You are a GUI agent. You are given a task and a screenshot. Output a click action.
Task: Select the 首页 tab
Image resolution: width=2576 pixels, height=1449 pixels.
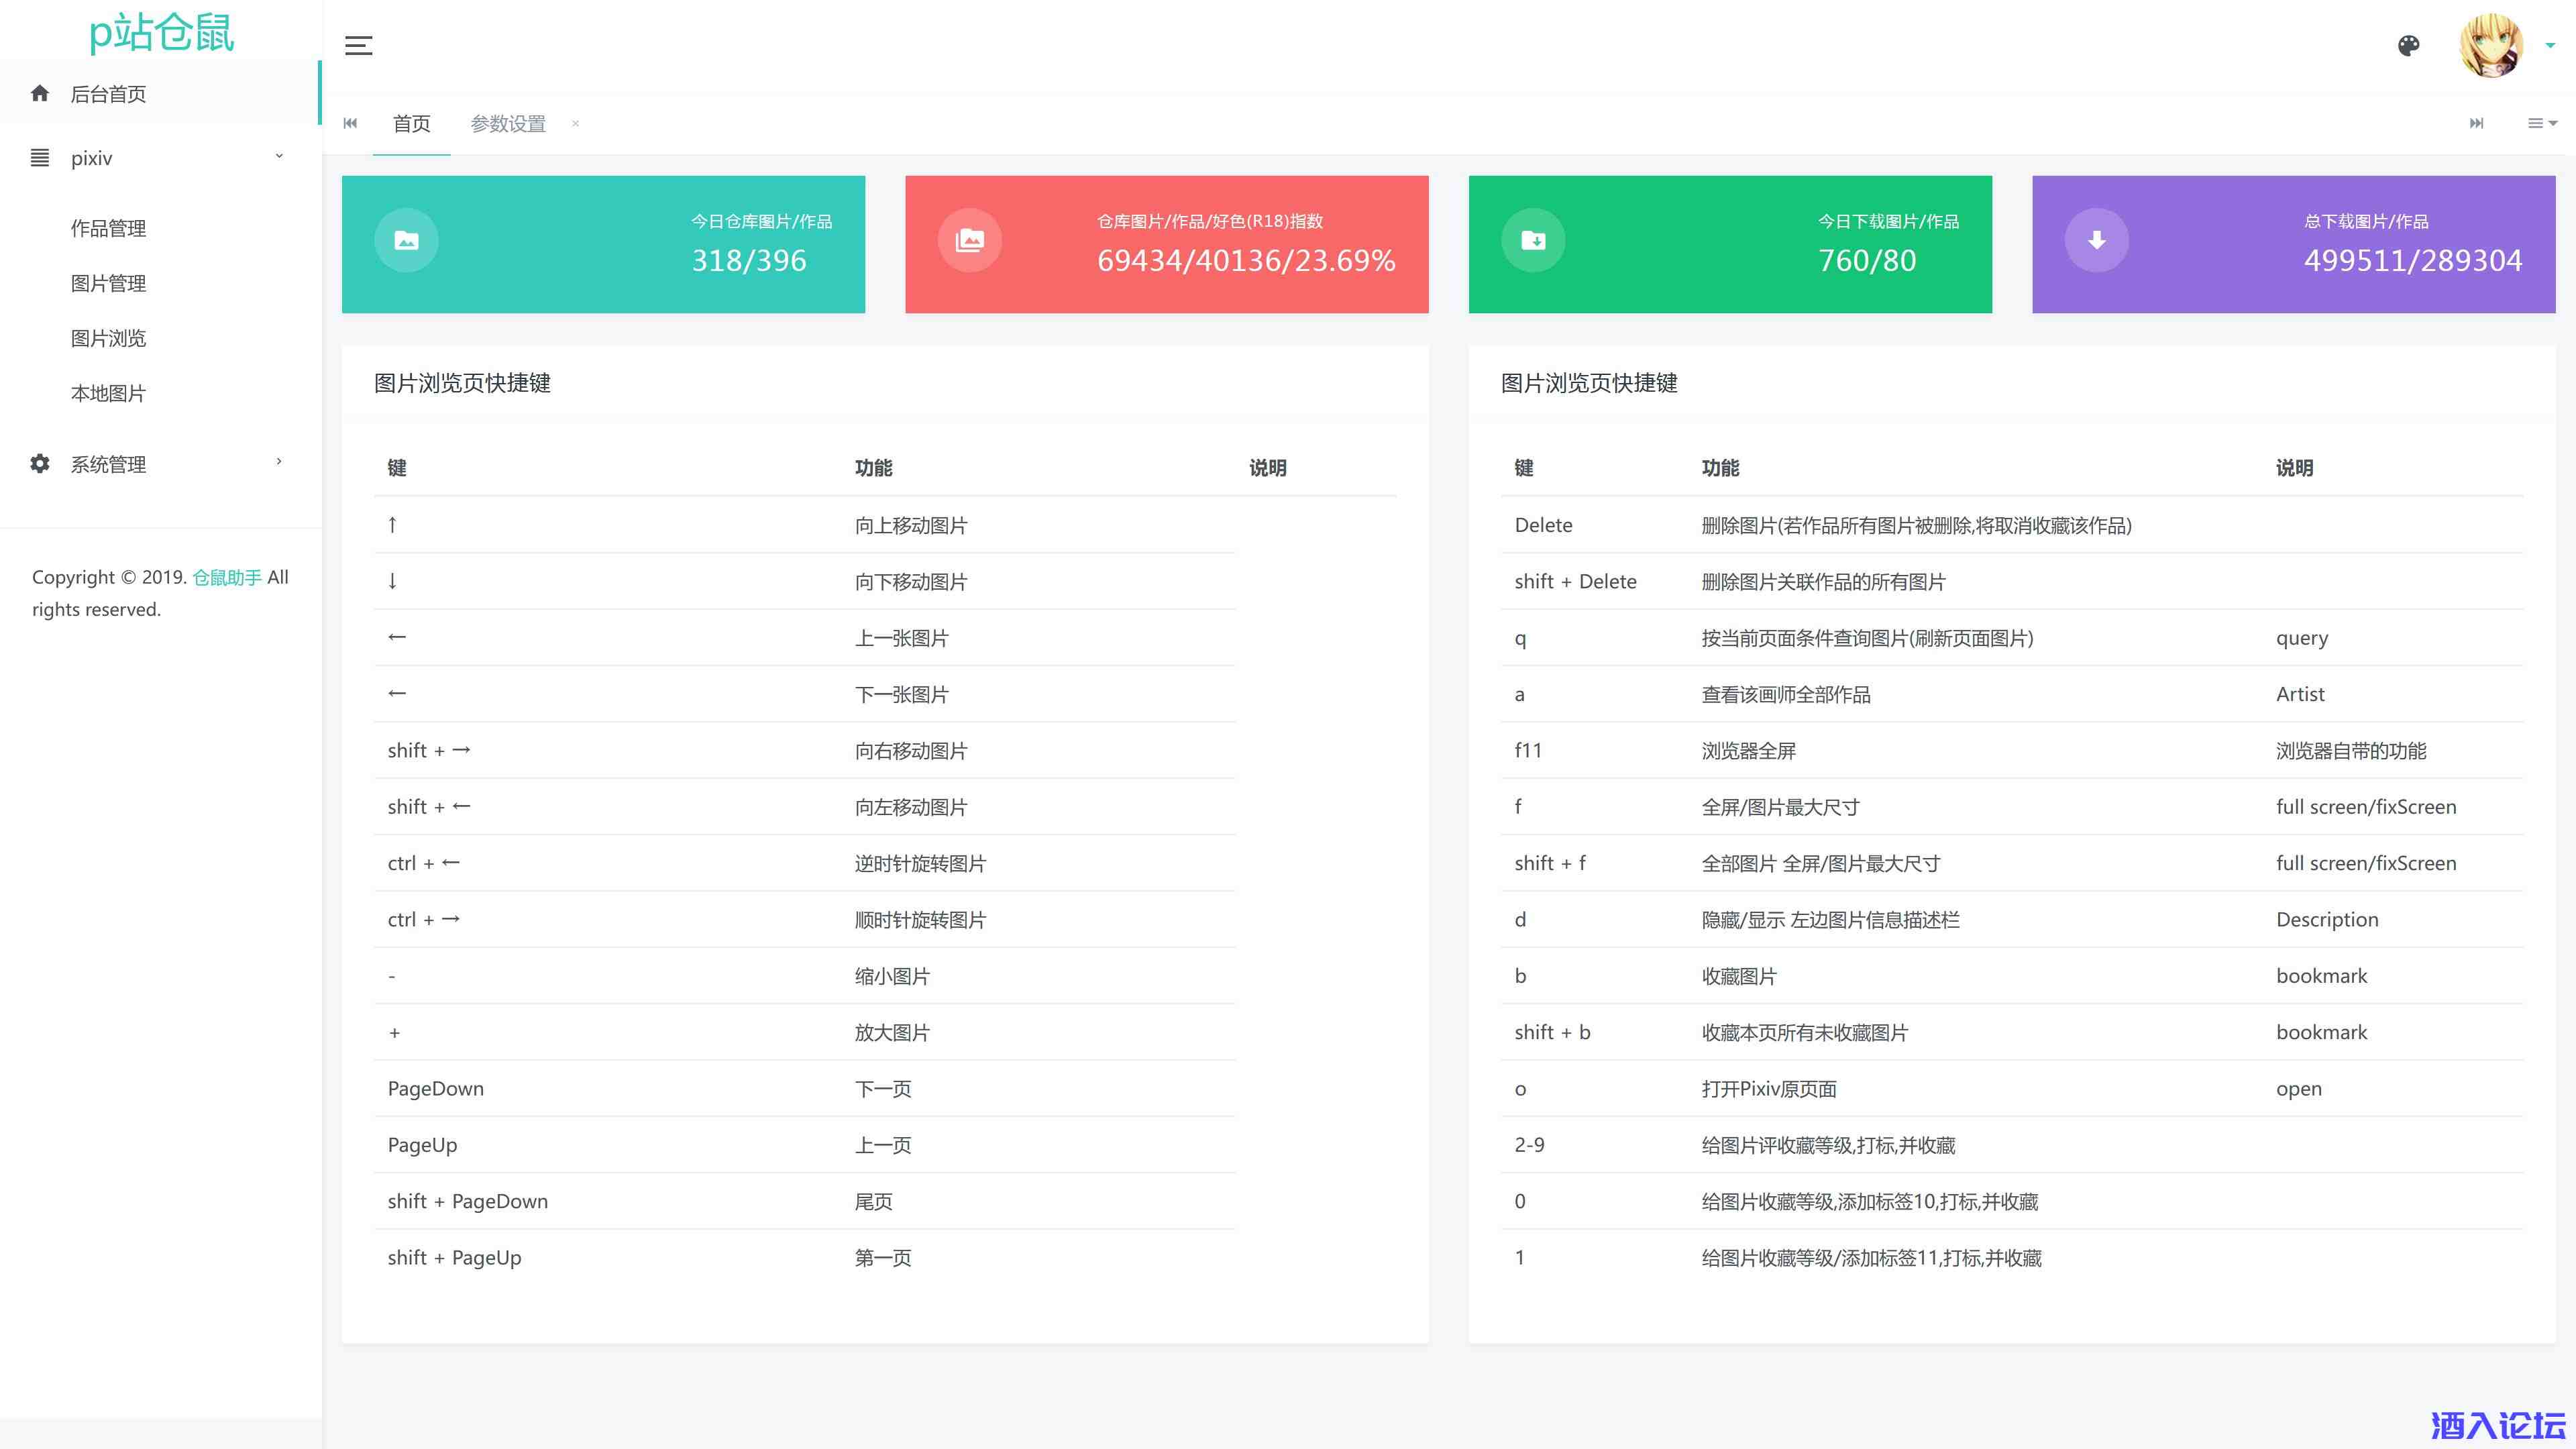click(x=411, y=124)
